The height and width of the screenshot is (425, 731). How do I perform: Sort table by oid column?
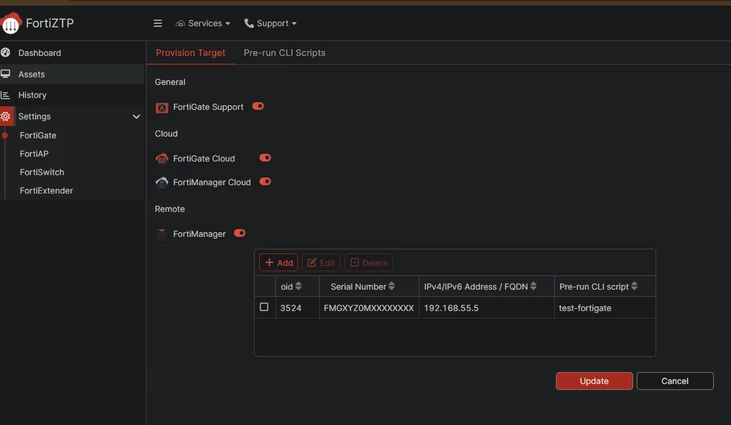coord(298,286)
